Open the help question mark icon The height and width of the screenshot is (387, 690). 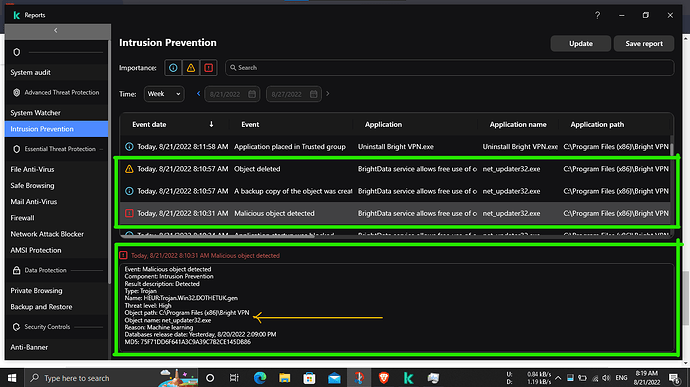597,15
